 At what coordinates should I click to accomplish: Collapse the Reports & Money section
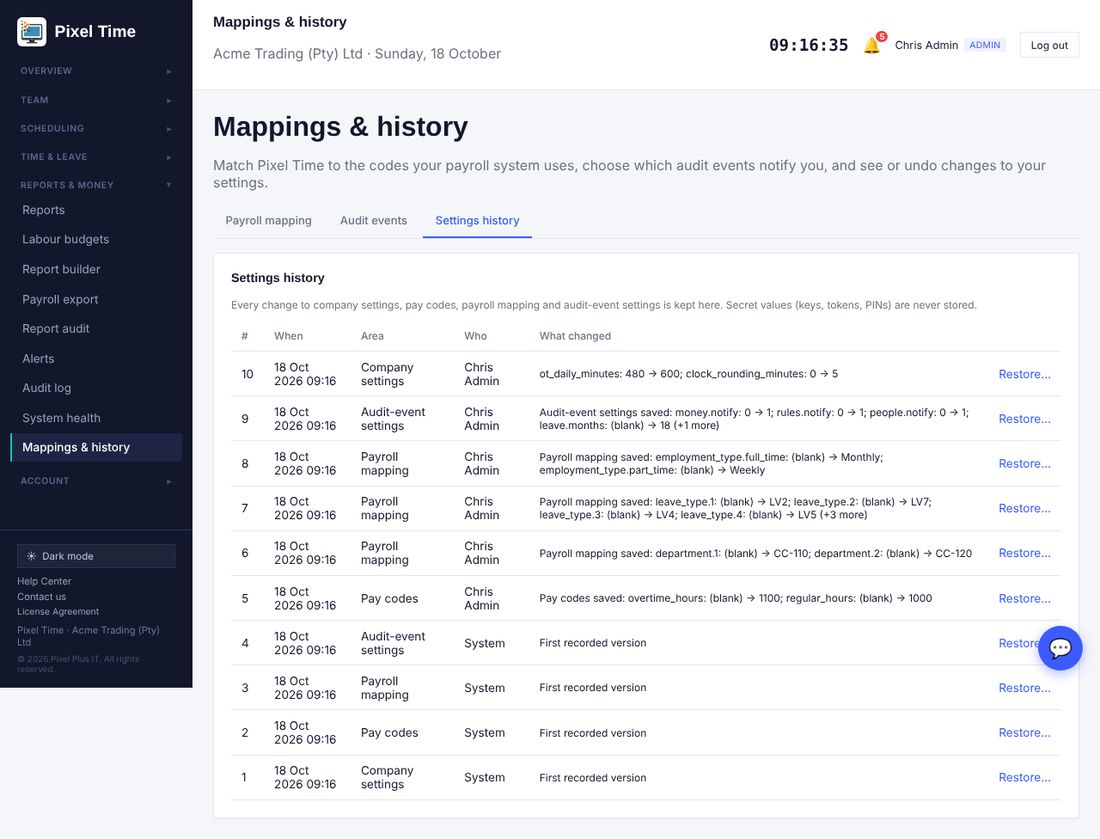[96, 185]
